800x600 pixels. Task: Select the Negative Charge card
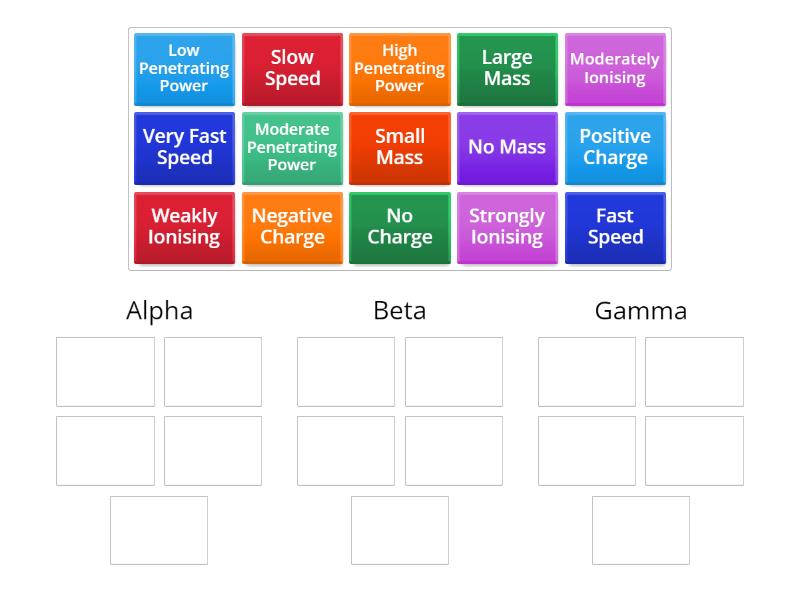coord(292,227)
